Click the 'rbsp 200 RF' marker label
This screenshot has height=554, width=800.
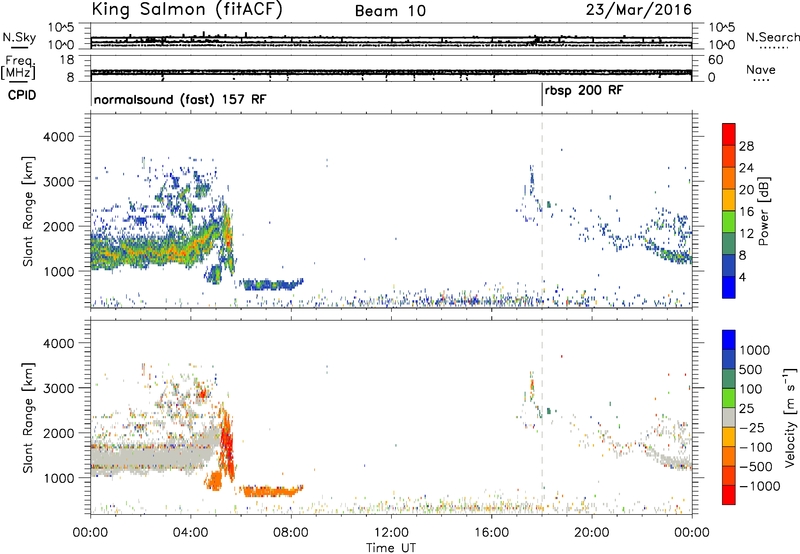[x=584, y=91]
